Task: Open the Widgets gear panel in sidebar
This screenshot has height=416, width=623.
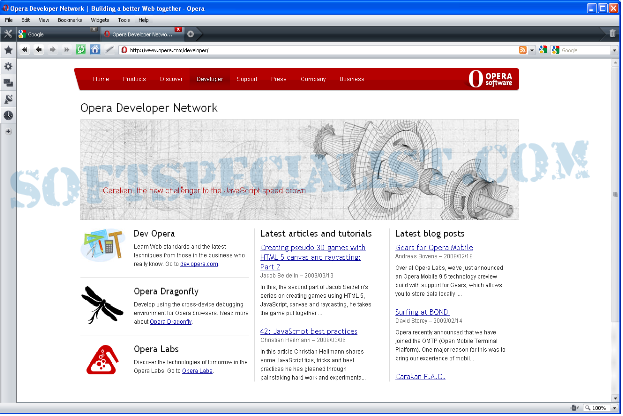Action: [x=8, y=66]
